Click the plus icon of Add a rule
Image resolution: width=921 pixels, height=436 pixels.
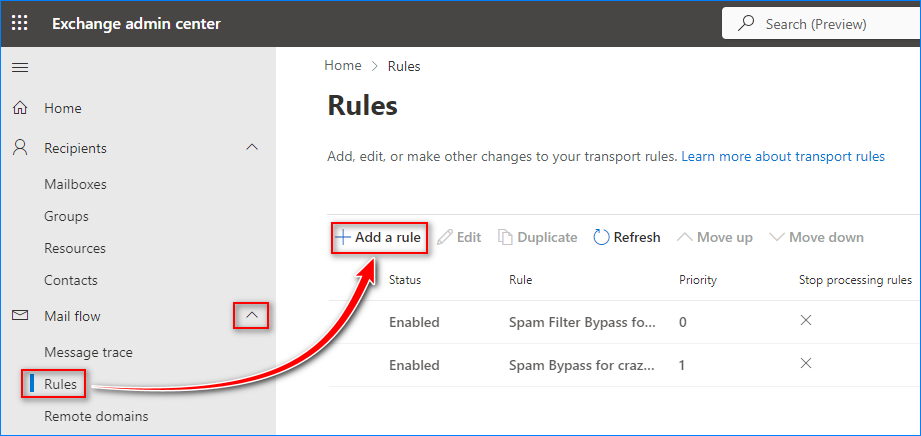pos(342,237)
